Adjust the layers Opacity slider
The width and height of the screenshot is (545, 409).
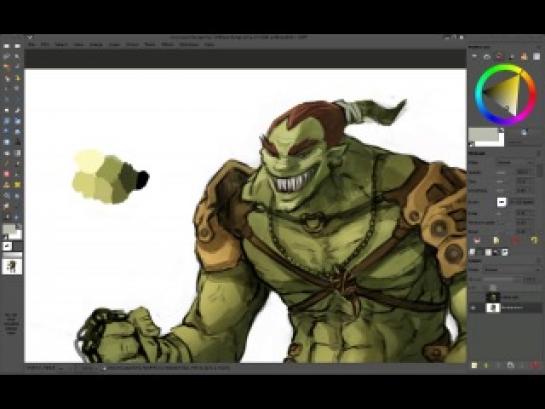(x=503, y=279)
